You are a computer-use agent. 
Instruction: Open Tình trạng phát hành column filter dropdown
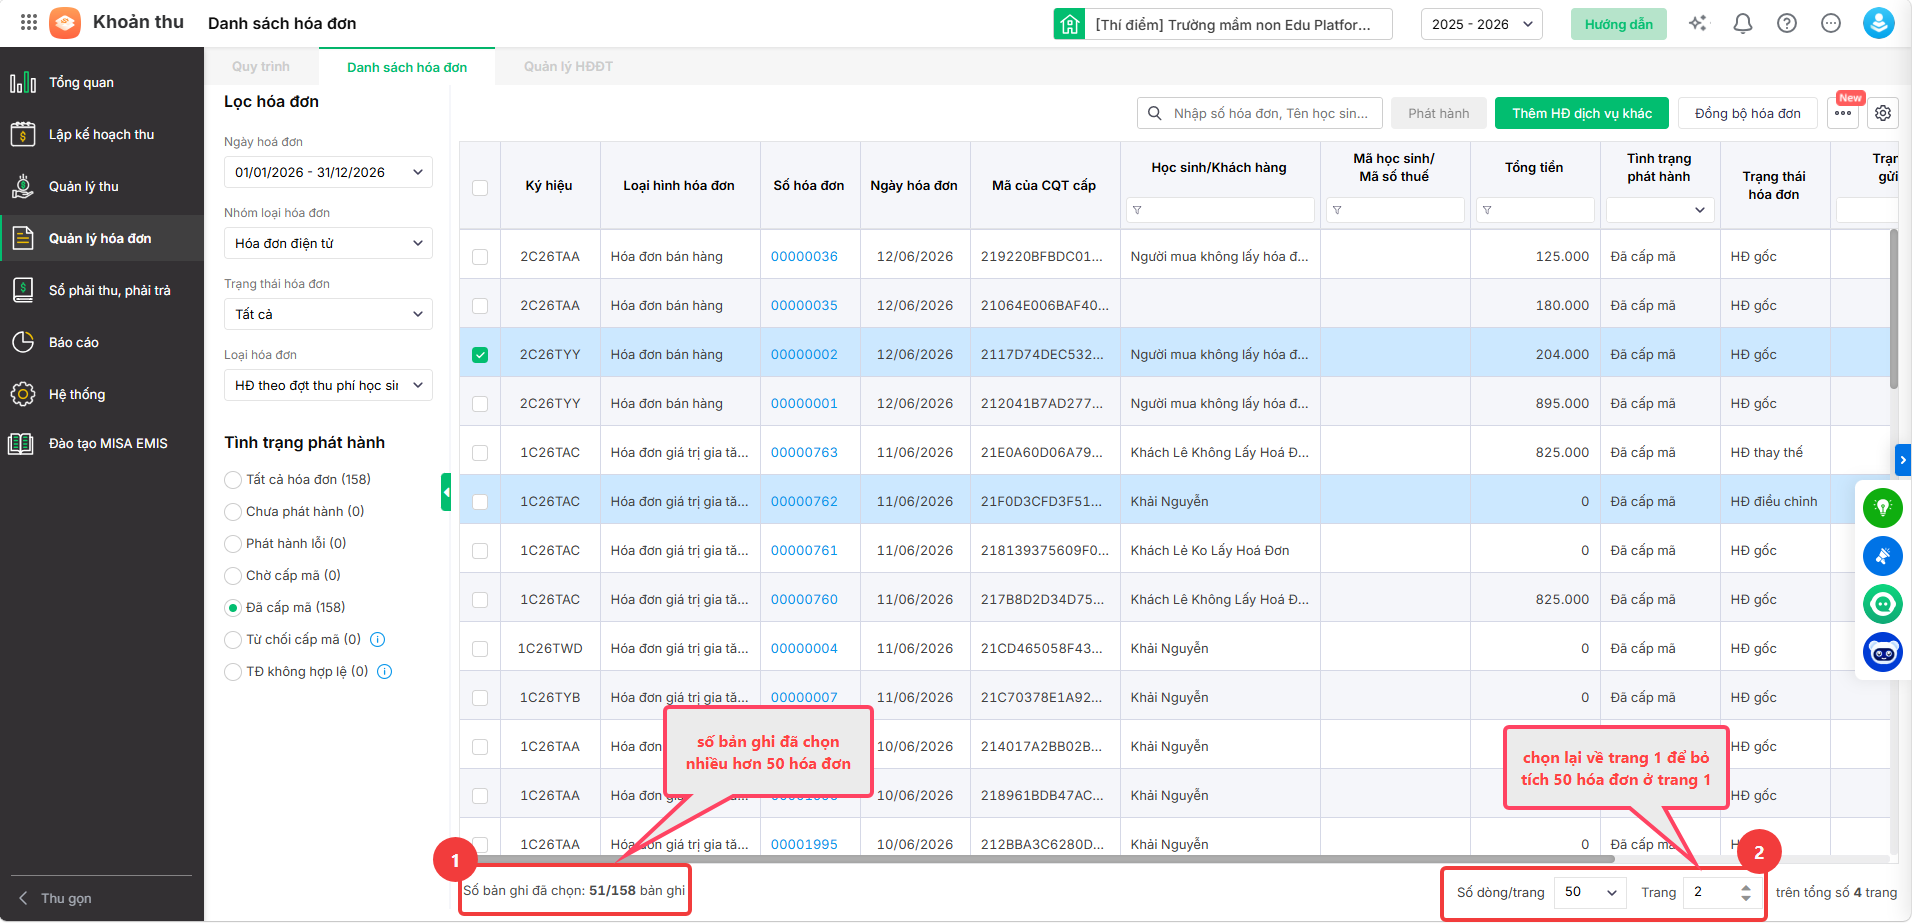click(1660, 210)
